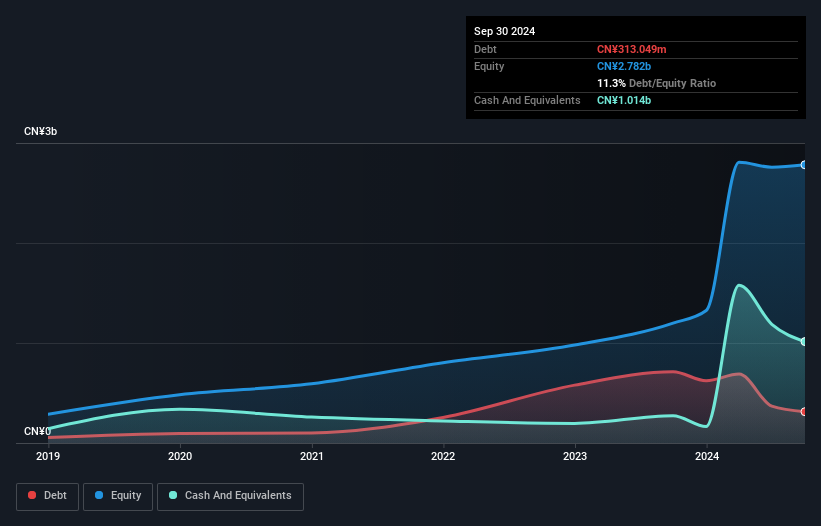Click the blue Equity legend dot
The image size is (821, 526).
[99, 495]
